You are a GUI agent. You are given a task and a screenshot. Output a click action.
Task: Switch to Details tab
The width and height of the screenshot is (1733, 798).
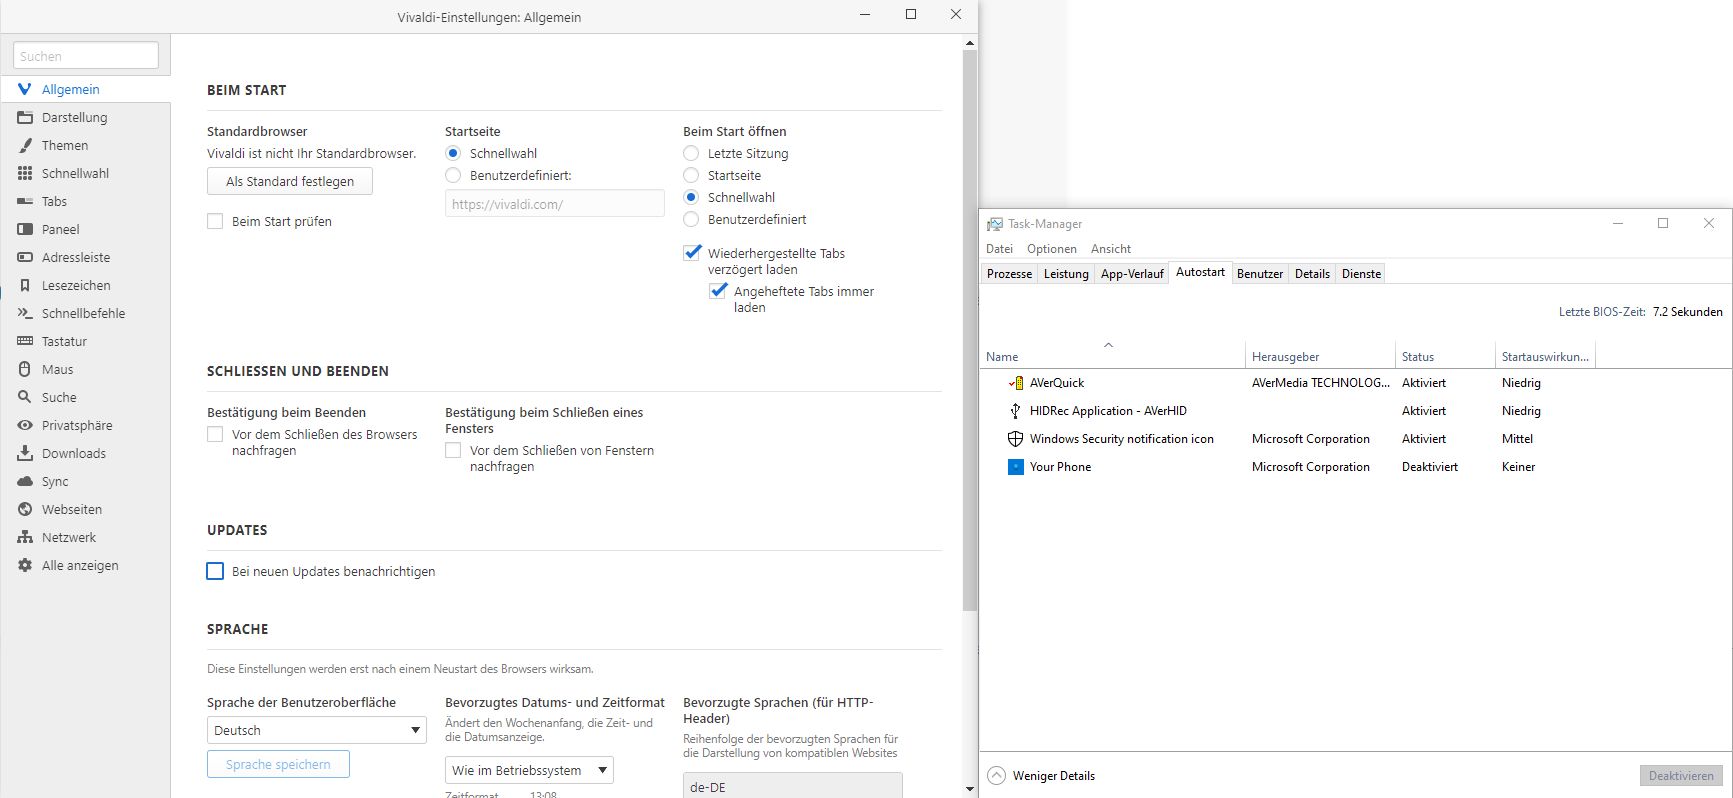(x=1312, y=273)
